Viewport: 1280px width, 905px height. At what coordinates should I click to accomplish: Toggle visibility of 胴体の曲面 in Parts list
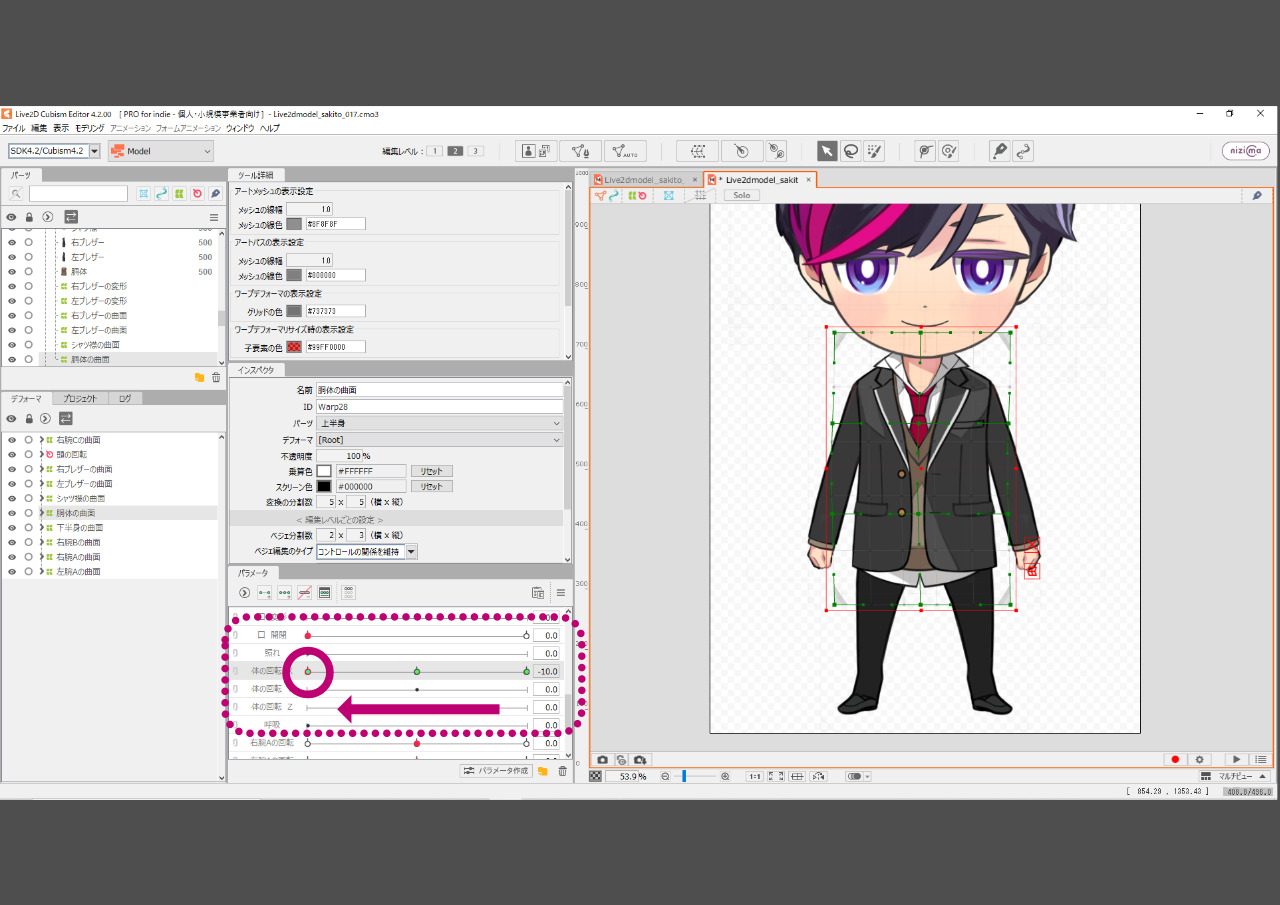point(12,359)
